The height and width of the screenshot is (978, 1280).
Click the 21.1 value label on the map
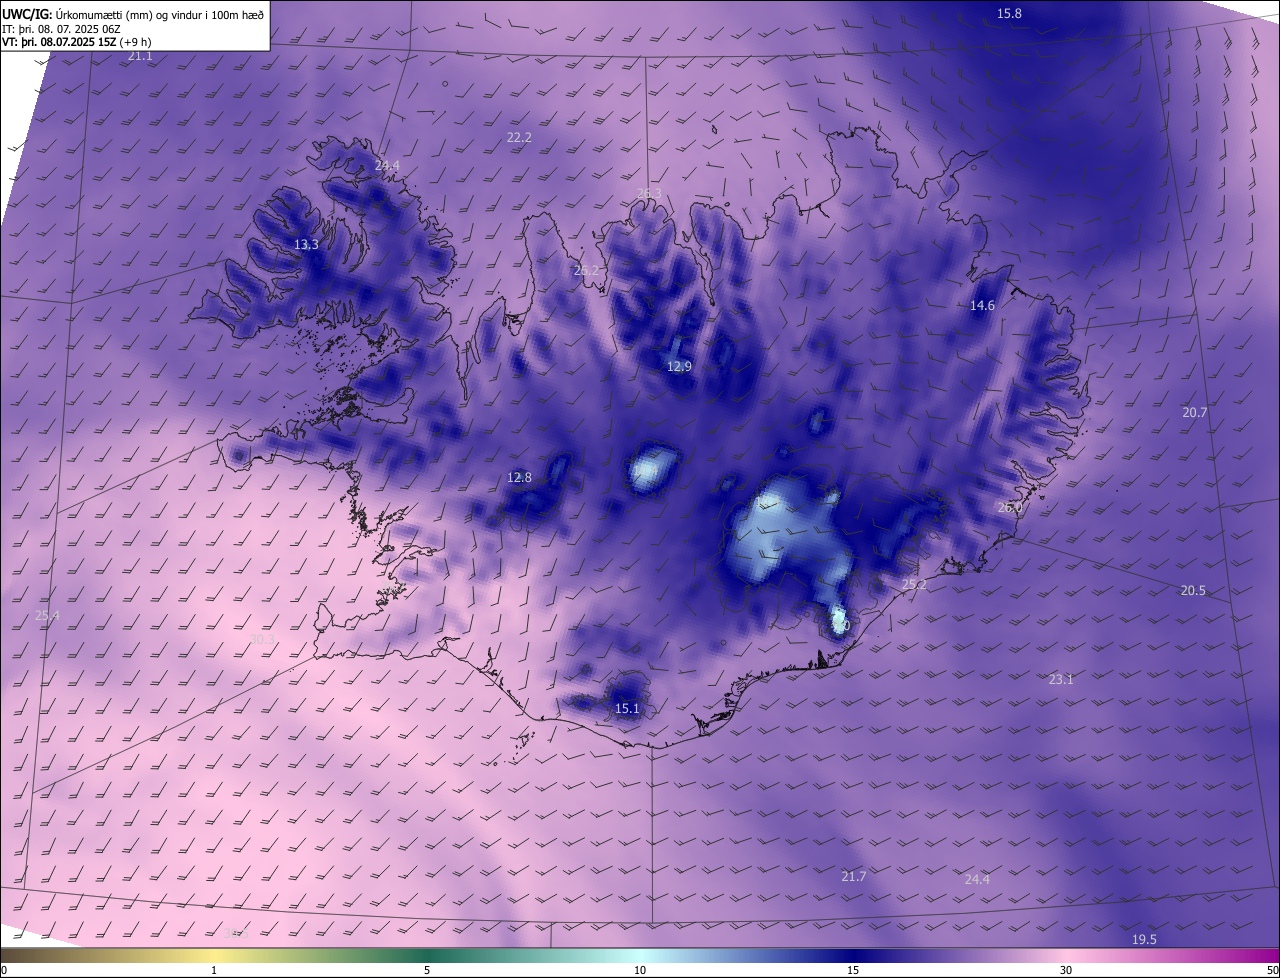tap(140, 56)
